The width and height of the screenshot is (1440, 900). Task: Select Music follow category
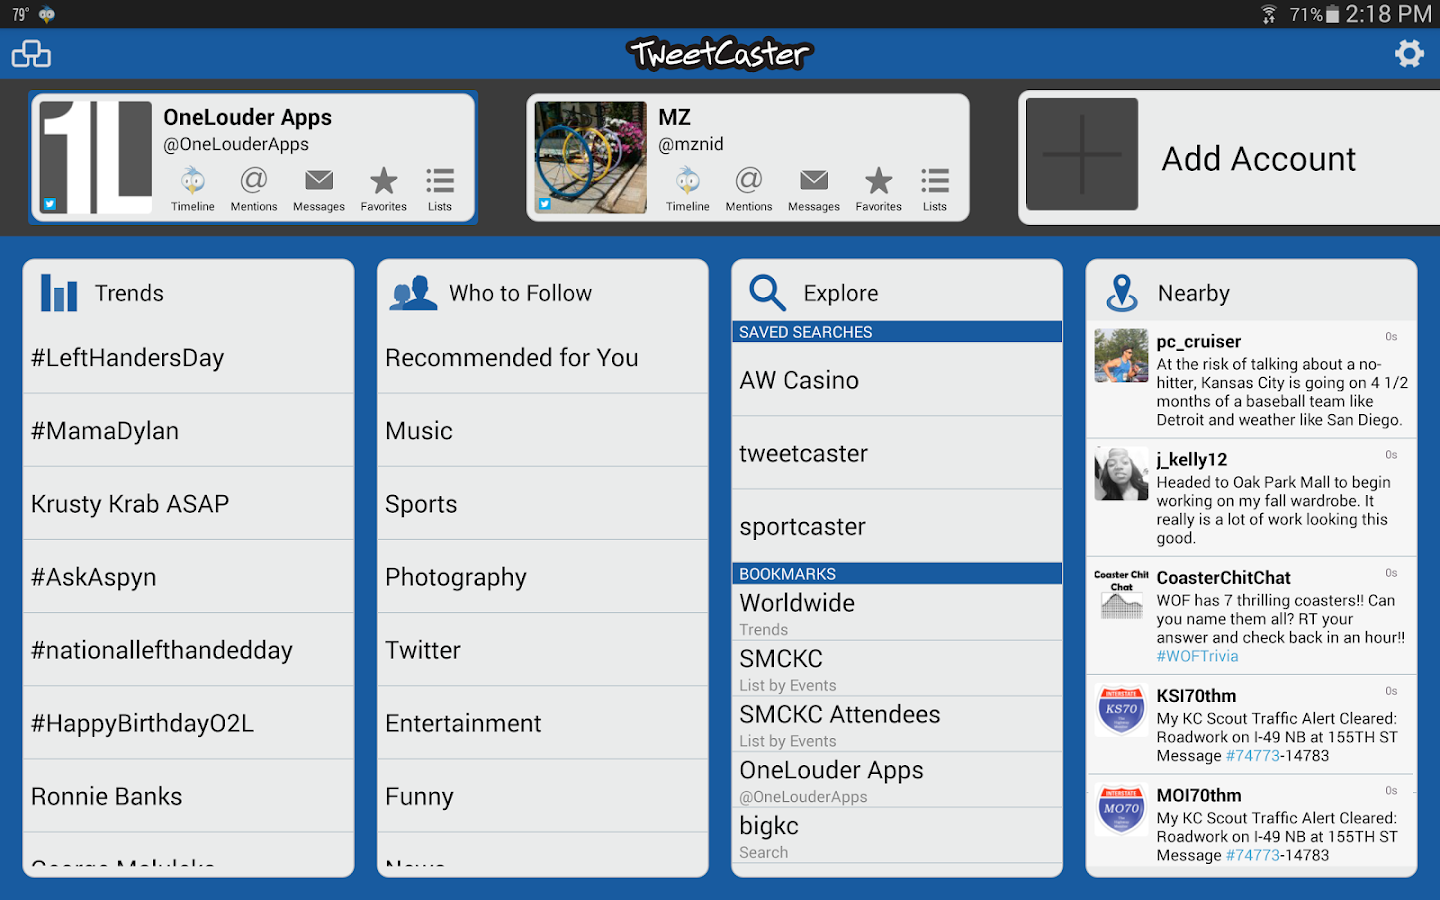(543, 431)
